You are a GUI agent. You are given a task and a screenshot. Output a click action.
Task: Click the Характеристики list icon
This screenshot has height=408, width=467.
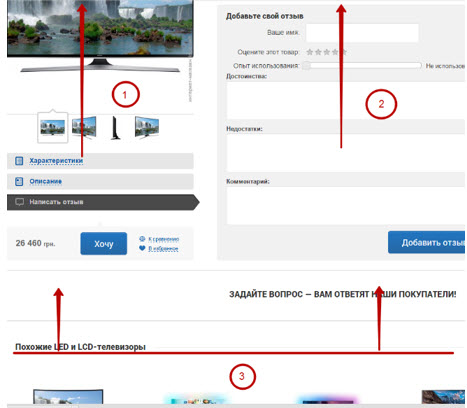pos(19,161)
